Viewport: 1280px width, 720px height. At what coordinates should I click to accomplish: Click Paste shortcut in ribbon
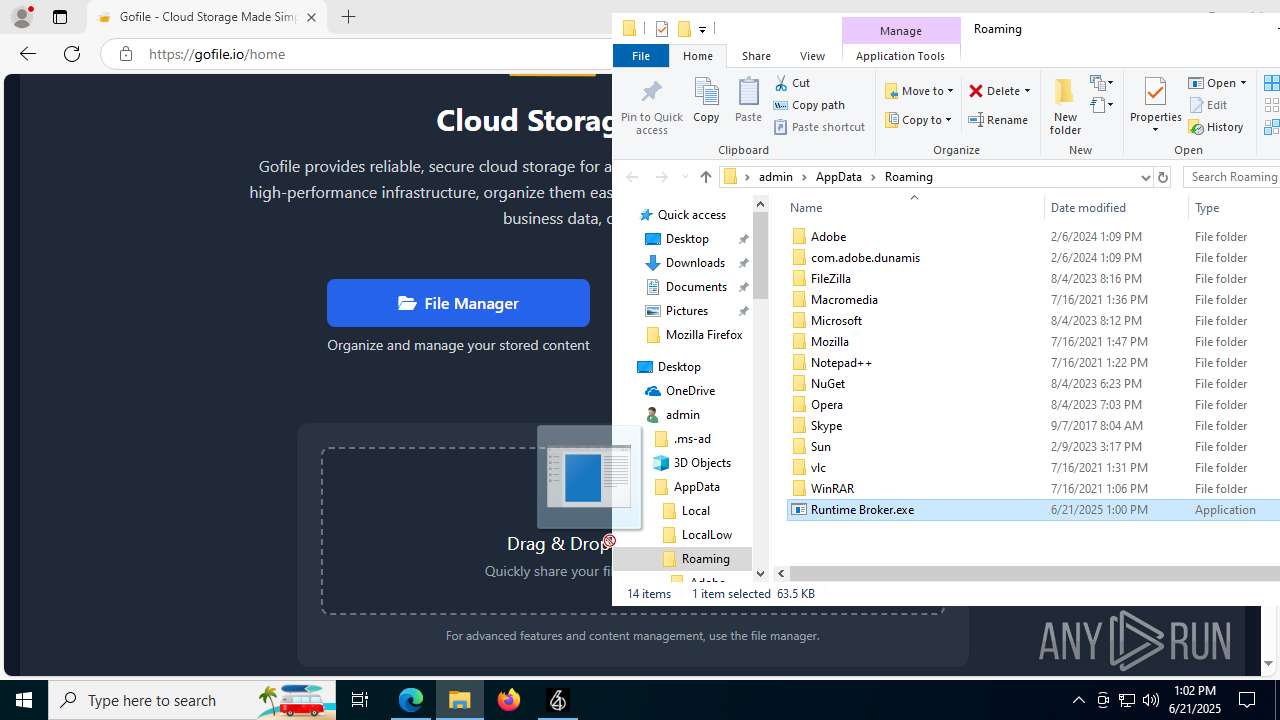[x=819, y=127]
